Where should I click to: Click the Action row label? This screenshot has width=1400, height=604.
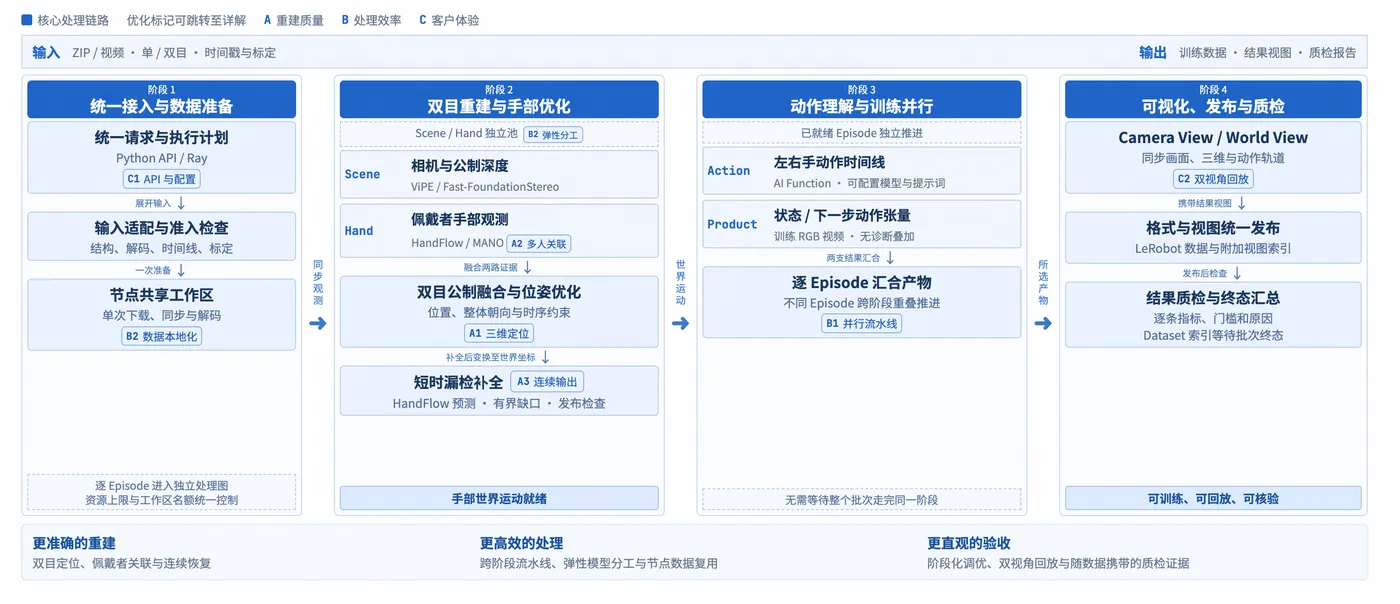[728, 171]
